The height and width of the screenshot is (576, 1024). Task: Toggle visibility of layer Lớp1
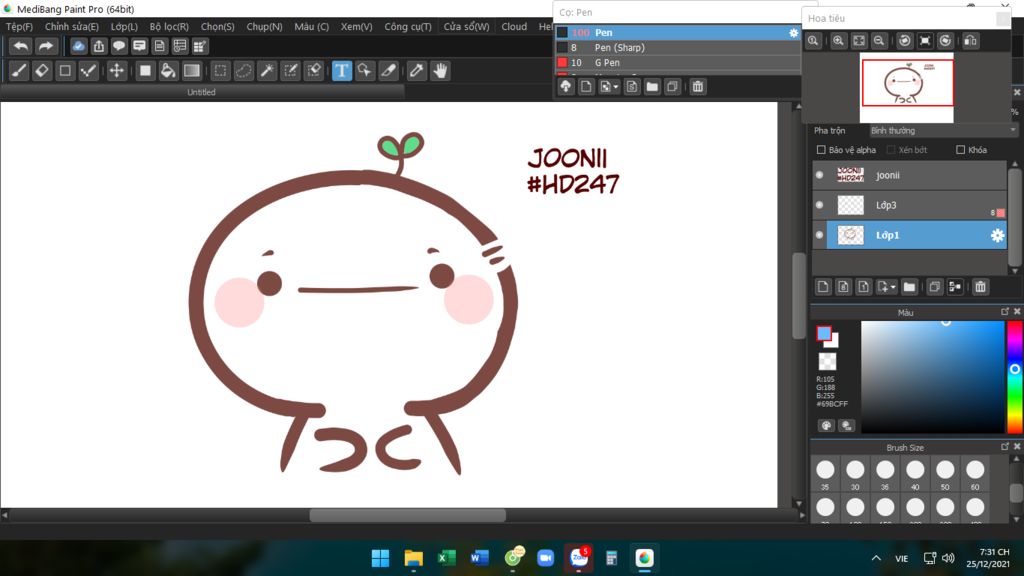click(x=820, y=235)
